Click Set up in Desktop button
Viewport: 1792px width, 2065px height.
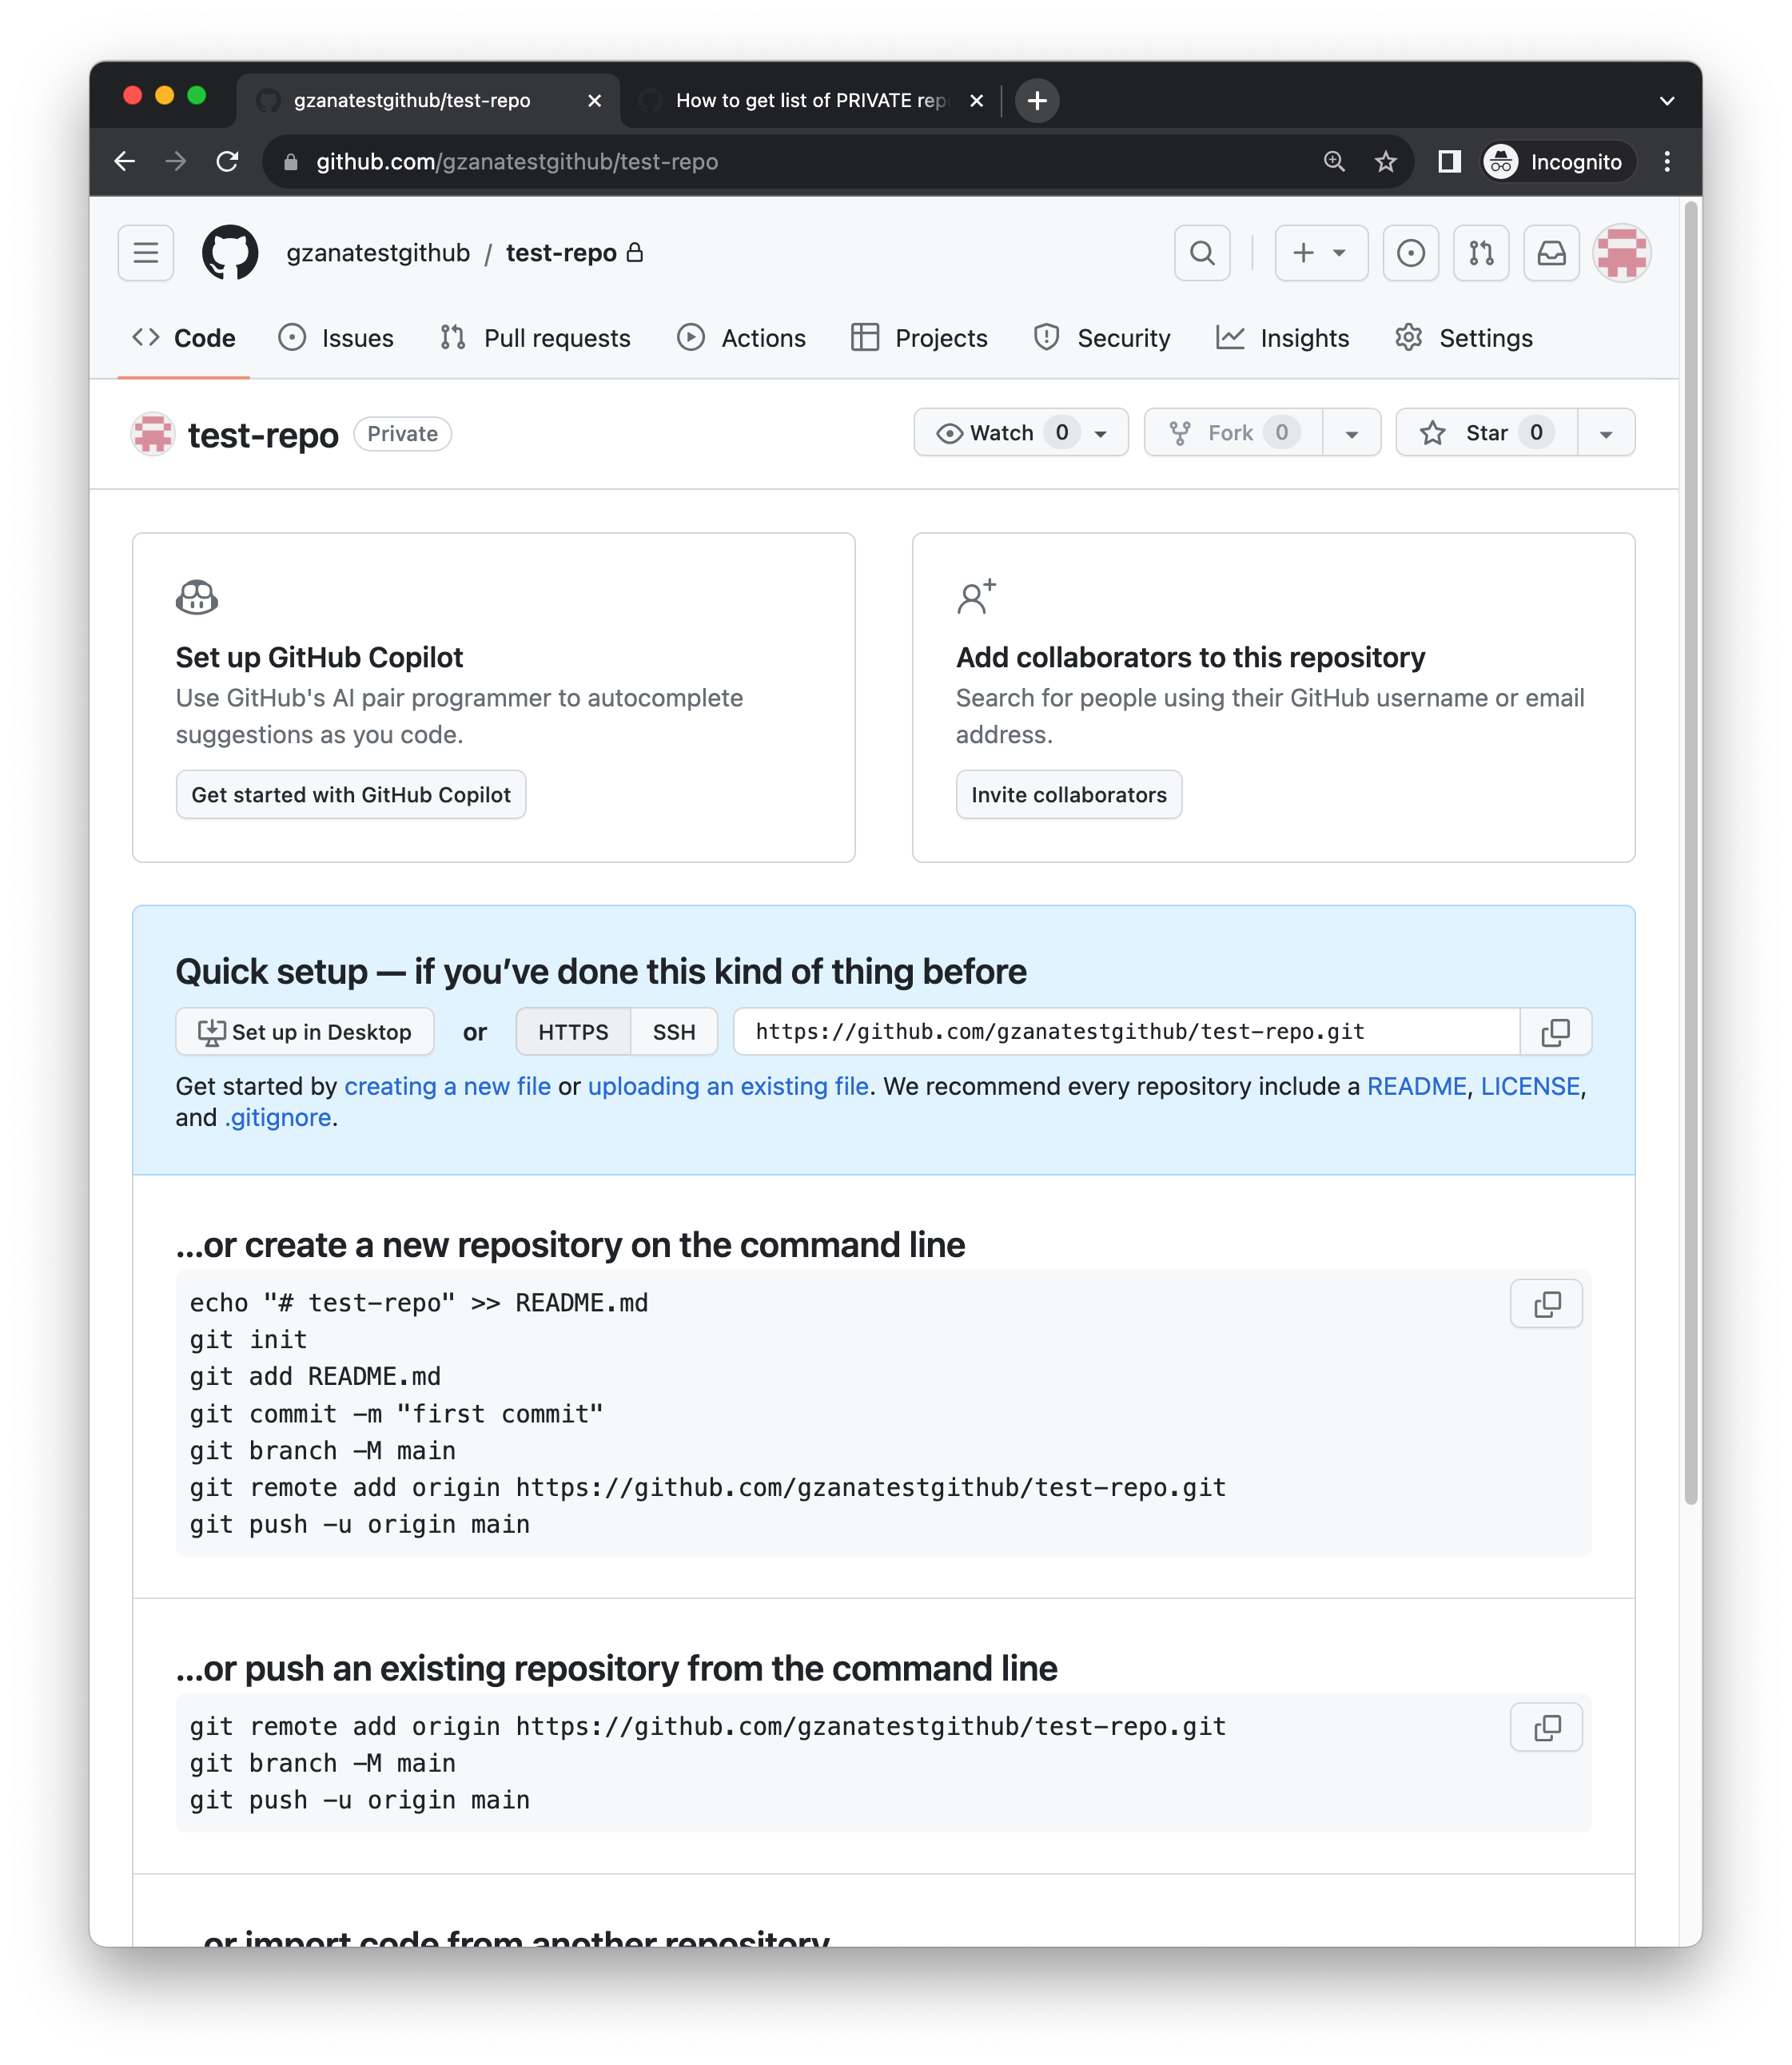(305, 1032)
